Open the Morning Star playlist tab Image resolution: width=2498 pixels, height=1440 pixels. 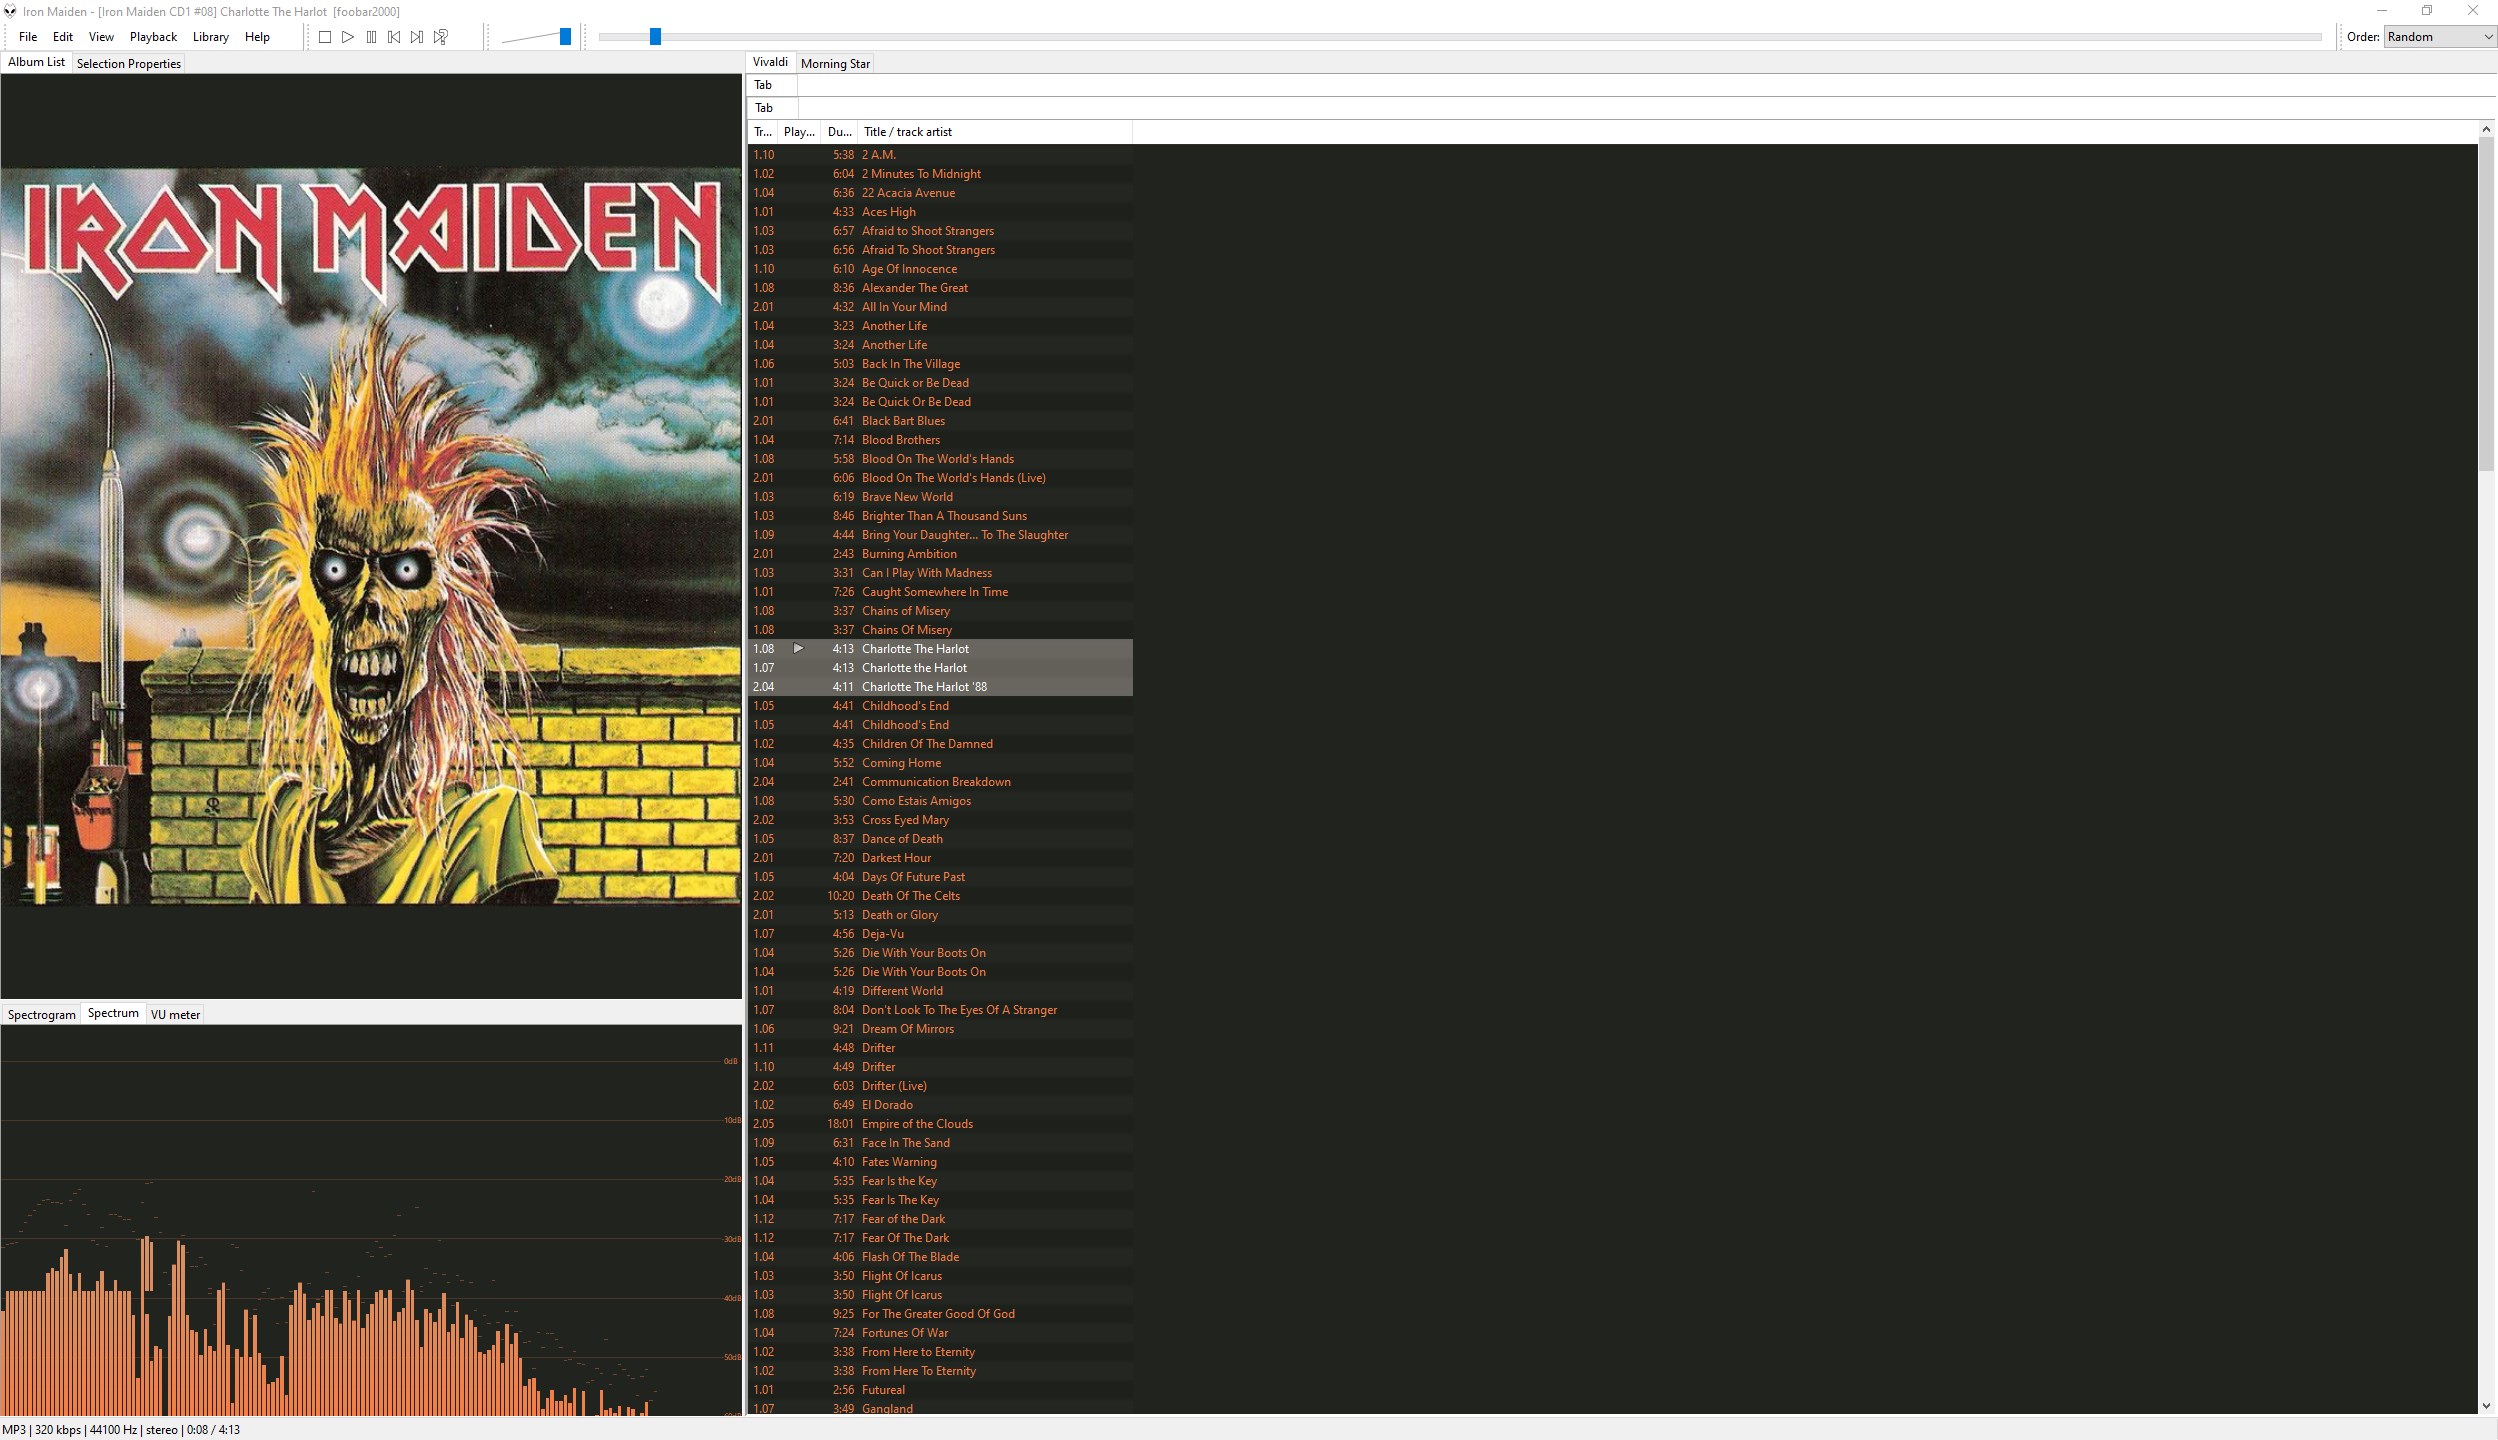coord(835,63)
